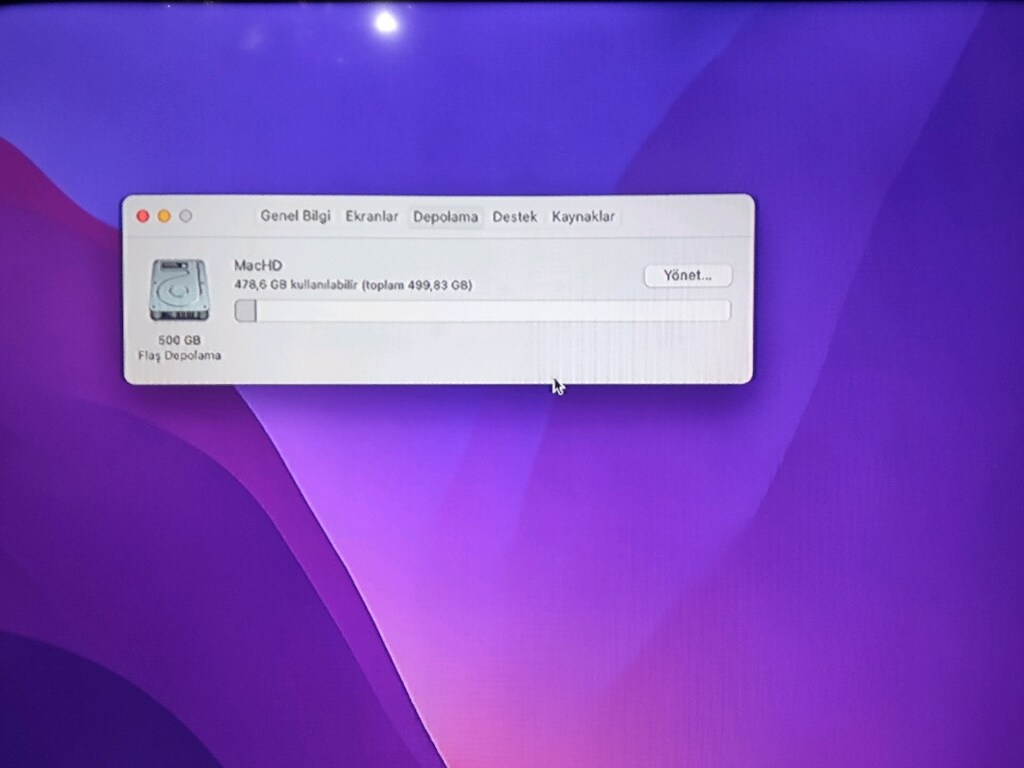Click the MacHD volume name

coord(258,265)
